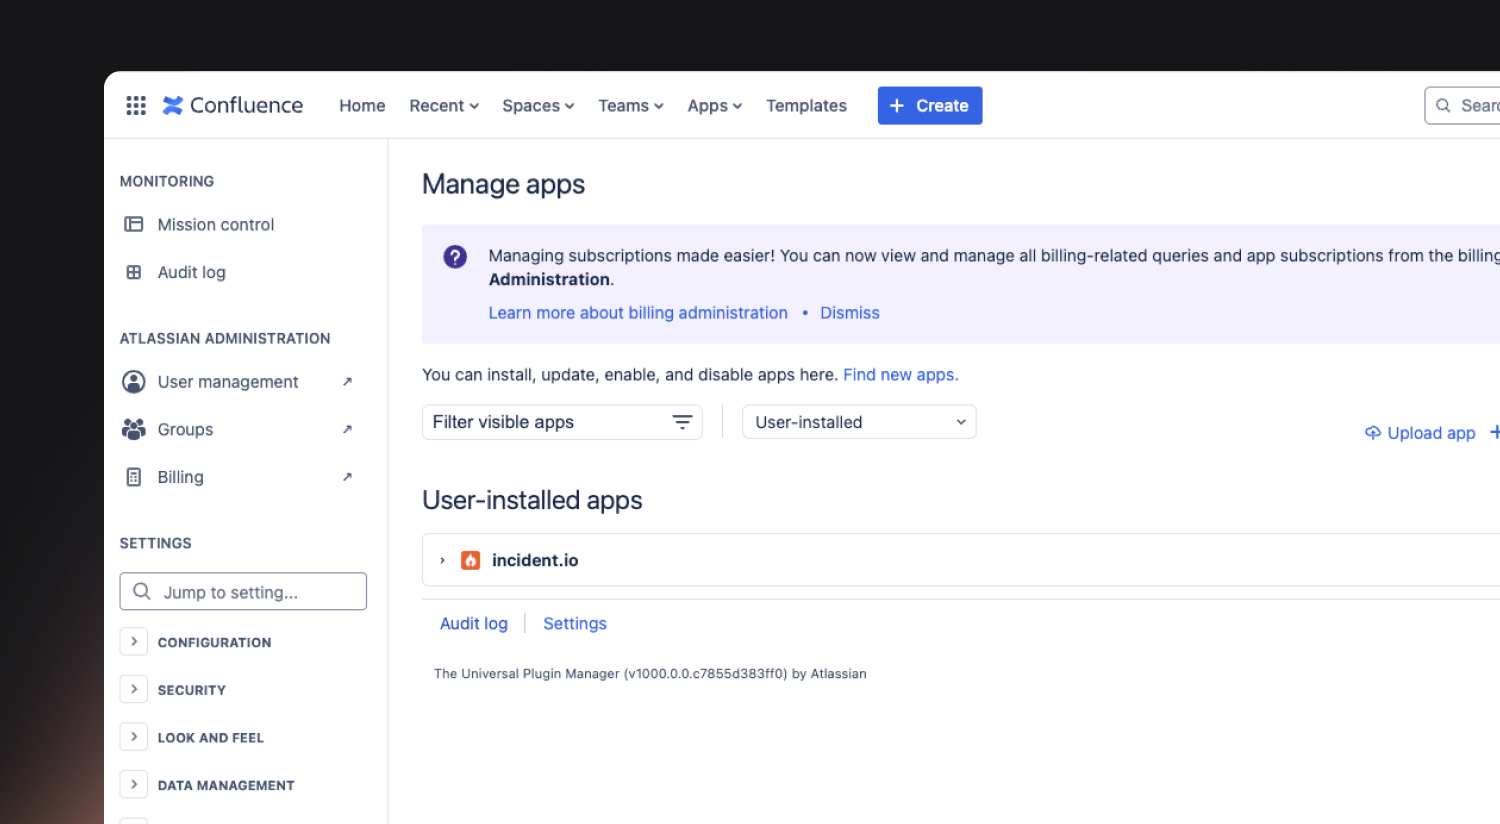Open Billing in sidebar
This screenshot has height=824, width=1500.
click(x=180, y=477)
